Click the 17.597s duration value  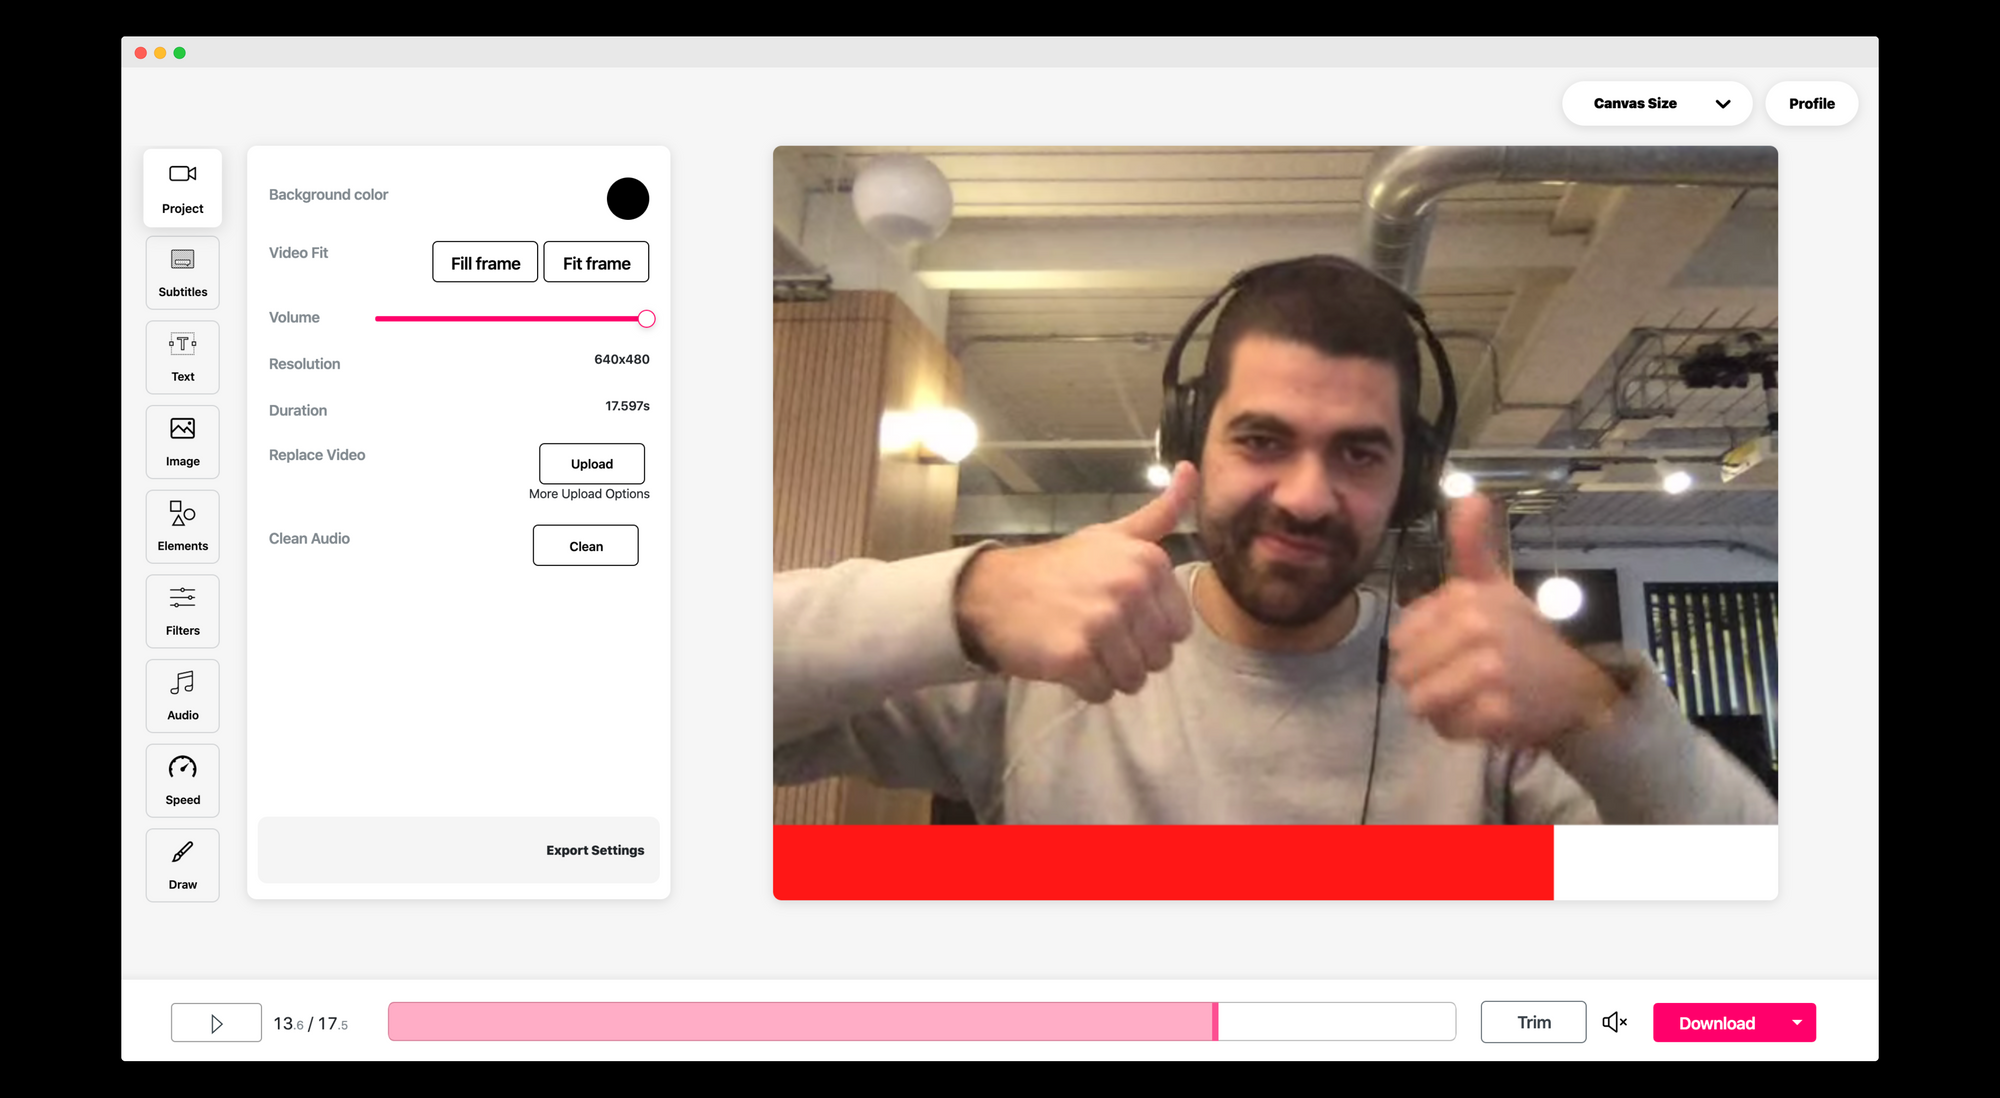pyautogui.click(x=627, y=406)
